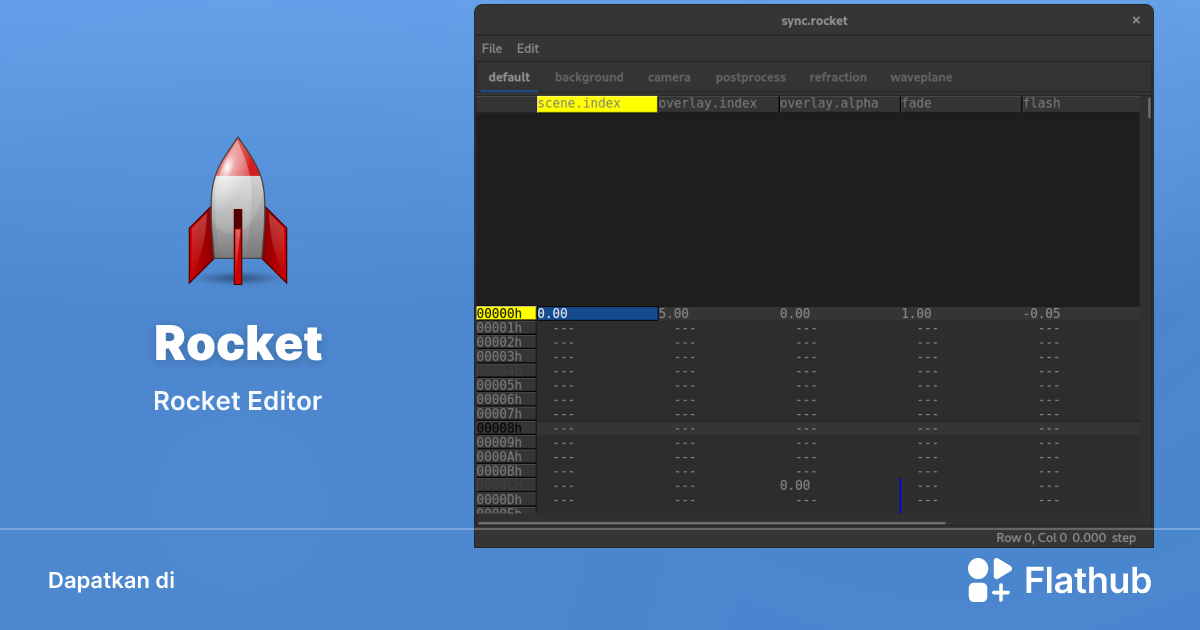The height and width of the screenshot is (630, 1200).
Task: Select the fade track header
Action: coord(960,103)
